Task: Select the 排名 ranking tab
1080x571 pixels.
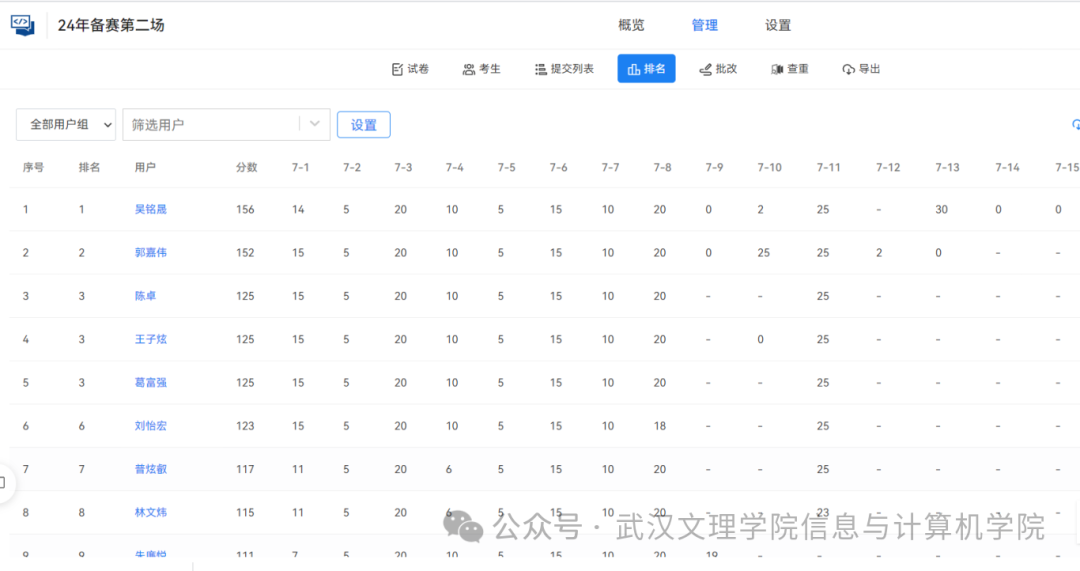Action: click(646, 69)
